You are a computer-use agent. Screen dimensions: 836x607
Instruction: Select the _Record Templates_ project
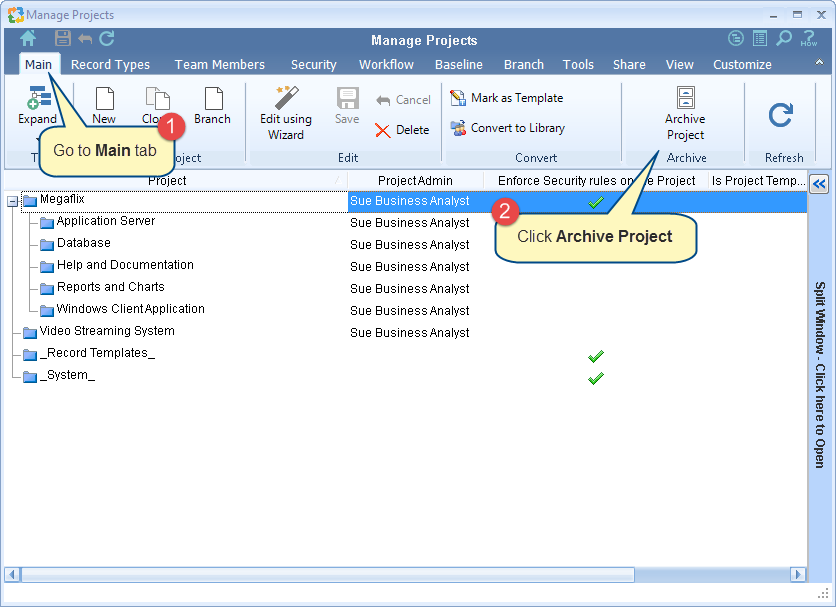point(98,353)
